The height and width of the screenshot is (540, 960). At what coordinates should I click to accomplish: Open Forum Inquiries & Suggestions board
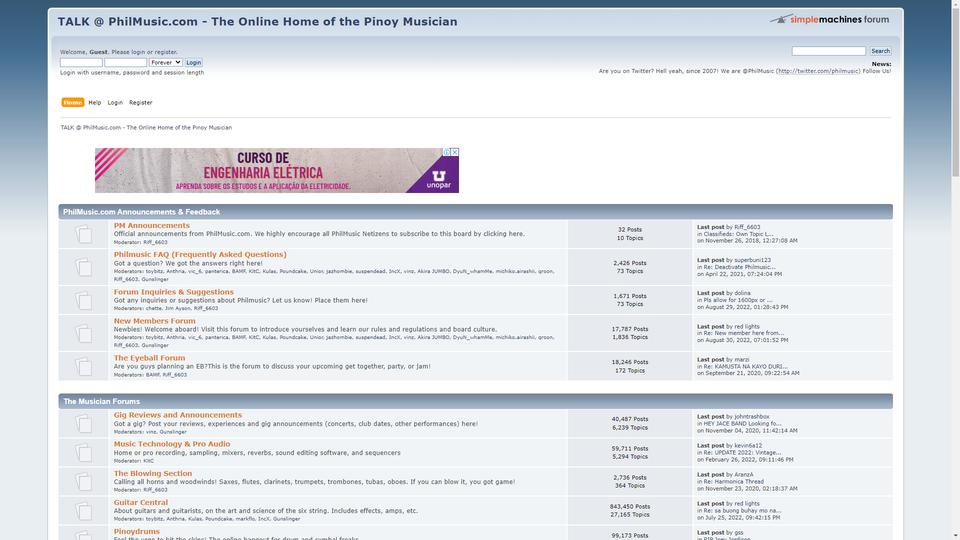173,292
